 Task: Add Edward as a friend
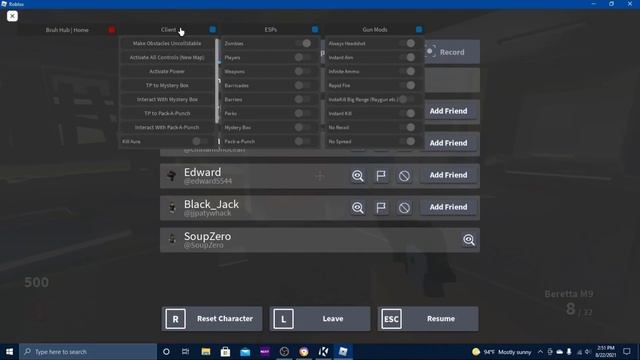[x=448, y=175]
